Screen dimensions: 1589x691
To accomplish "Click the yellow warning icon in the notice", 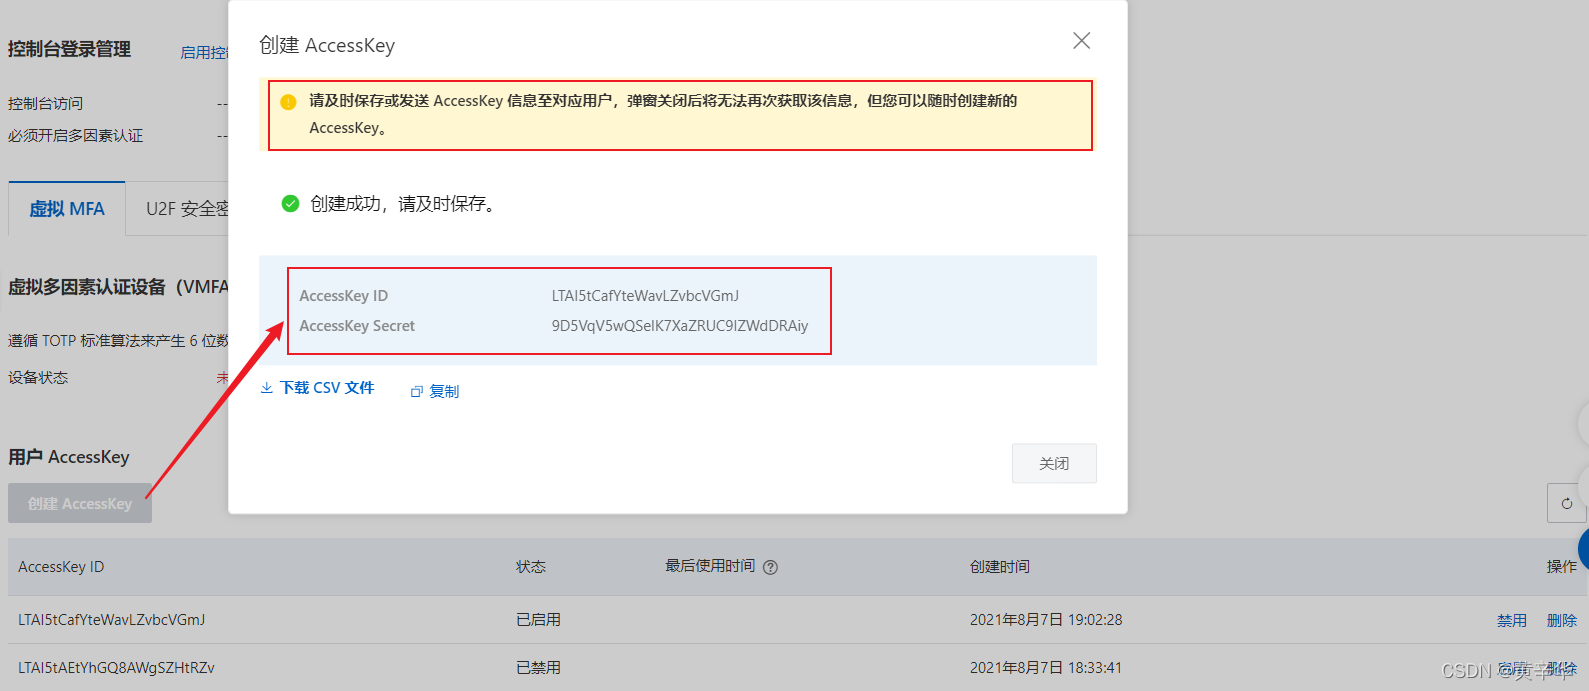I will tap(288, 101).
